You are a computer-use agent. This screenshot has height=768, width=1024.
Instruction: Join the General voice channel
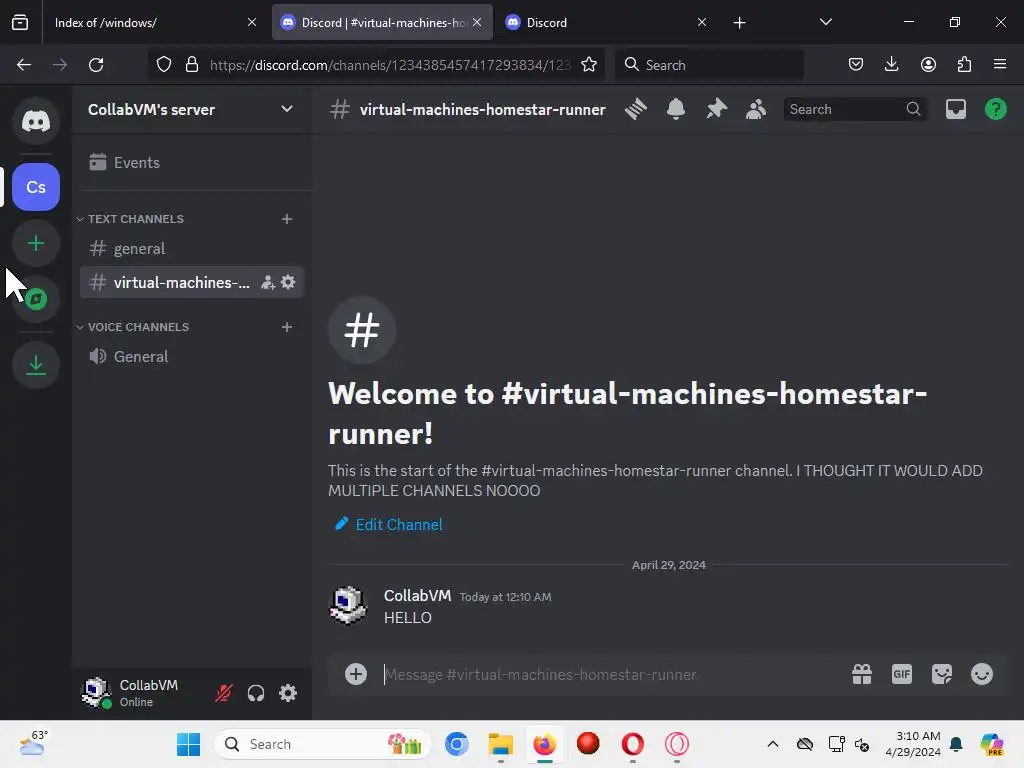click(x=192, y=356)
